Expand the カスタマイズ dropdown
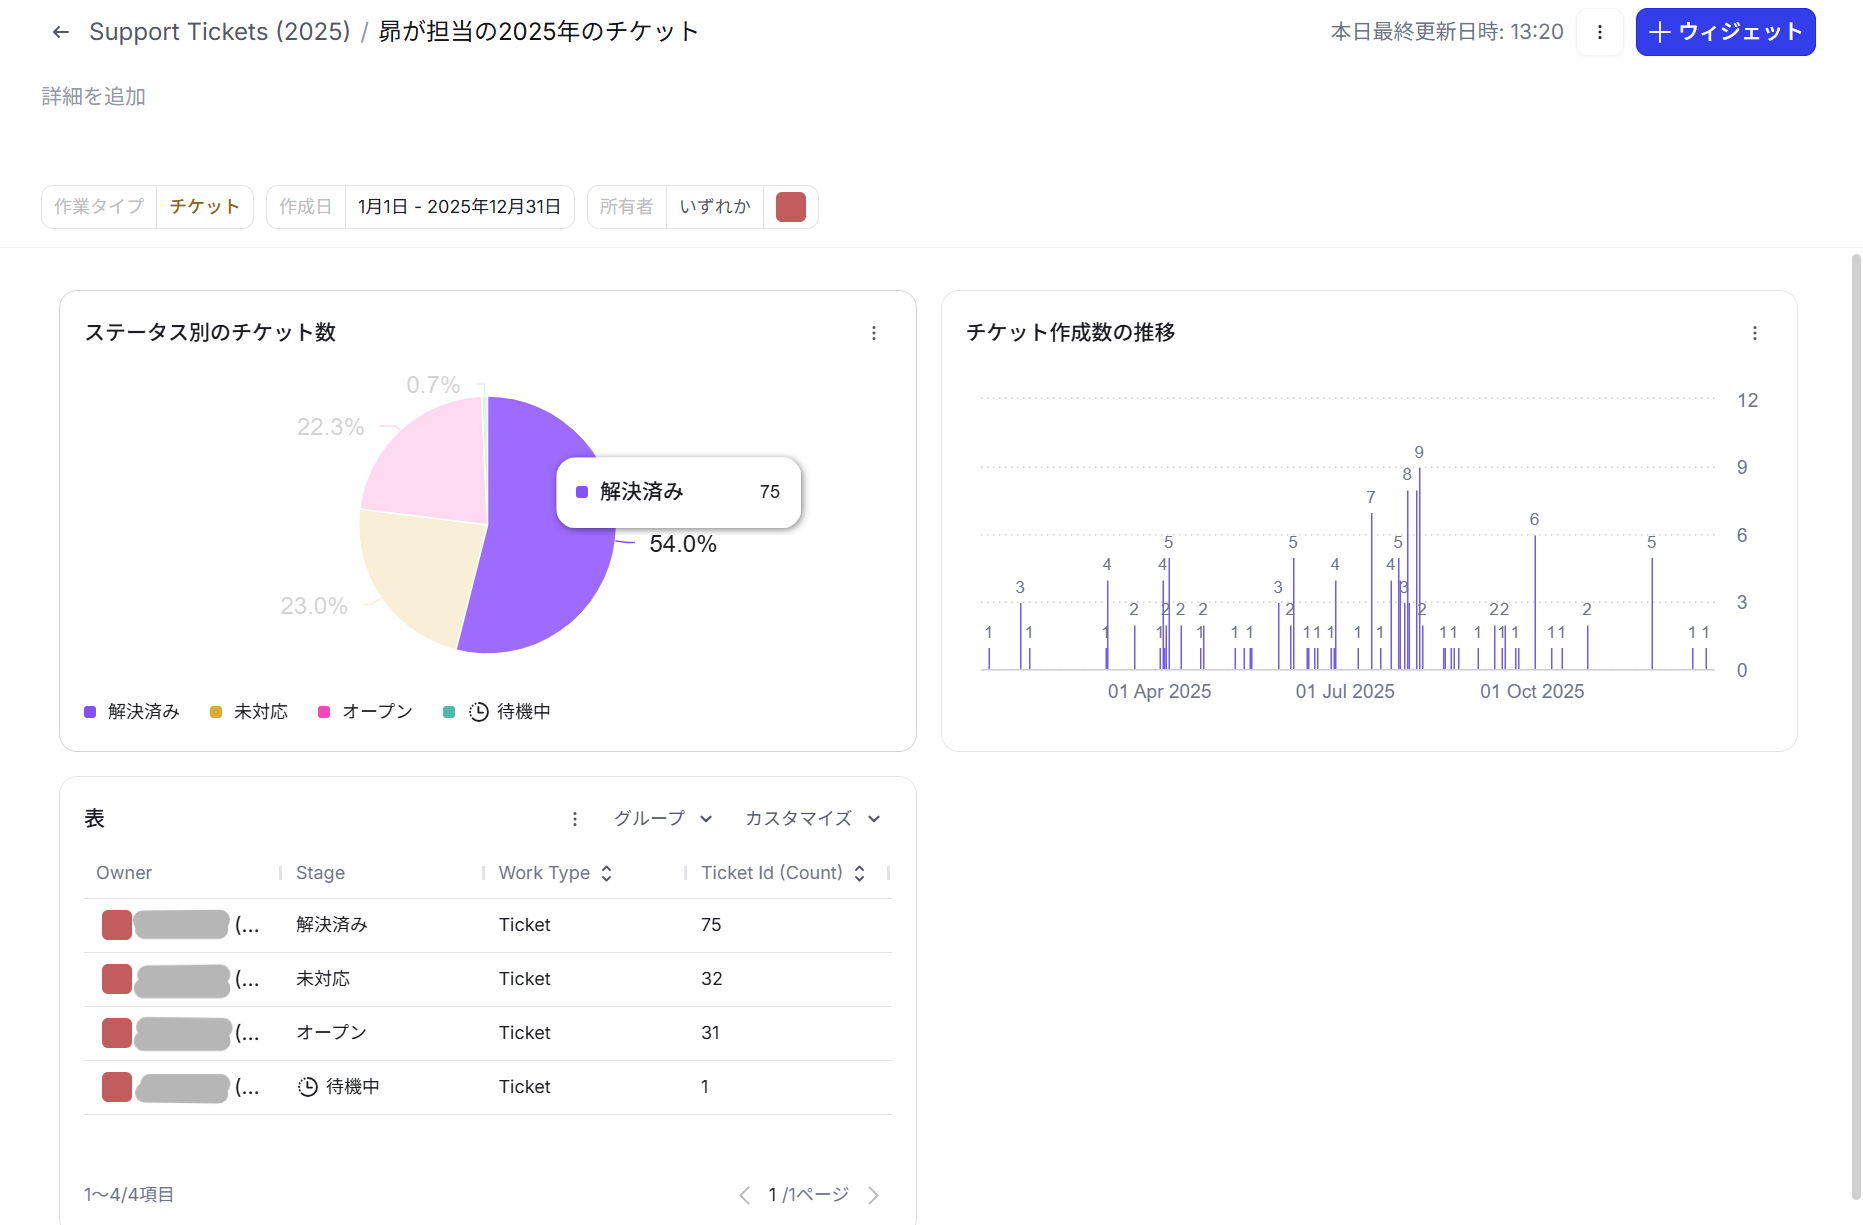The image size is (1863, 1225). [x=811, y=818]
